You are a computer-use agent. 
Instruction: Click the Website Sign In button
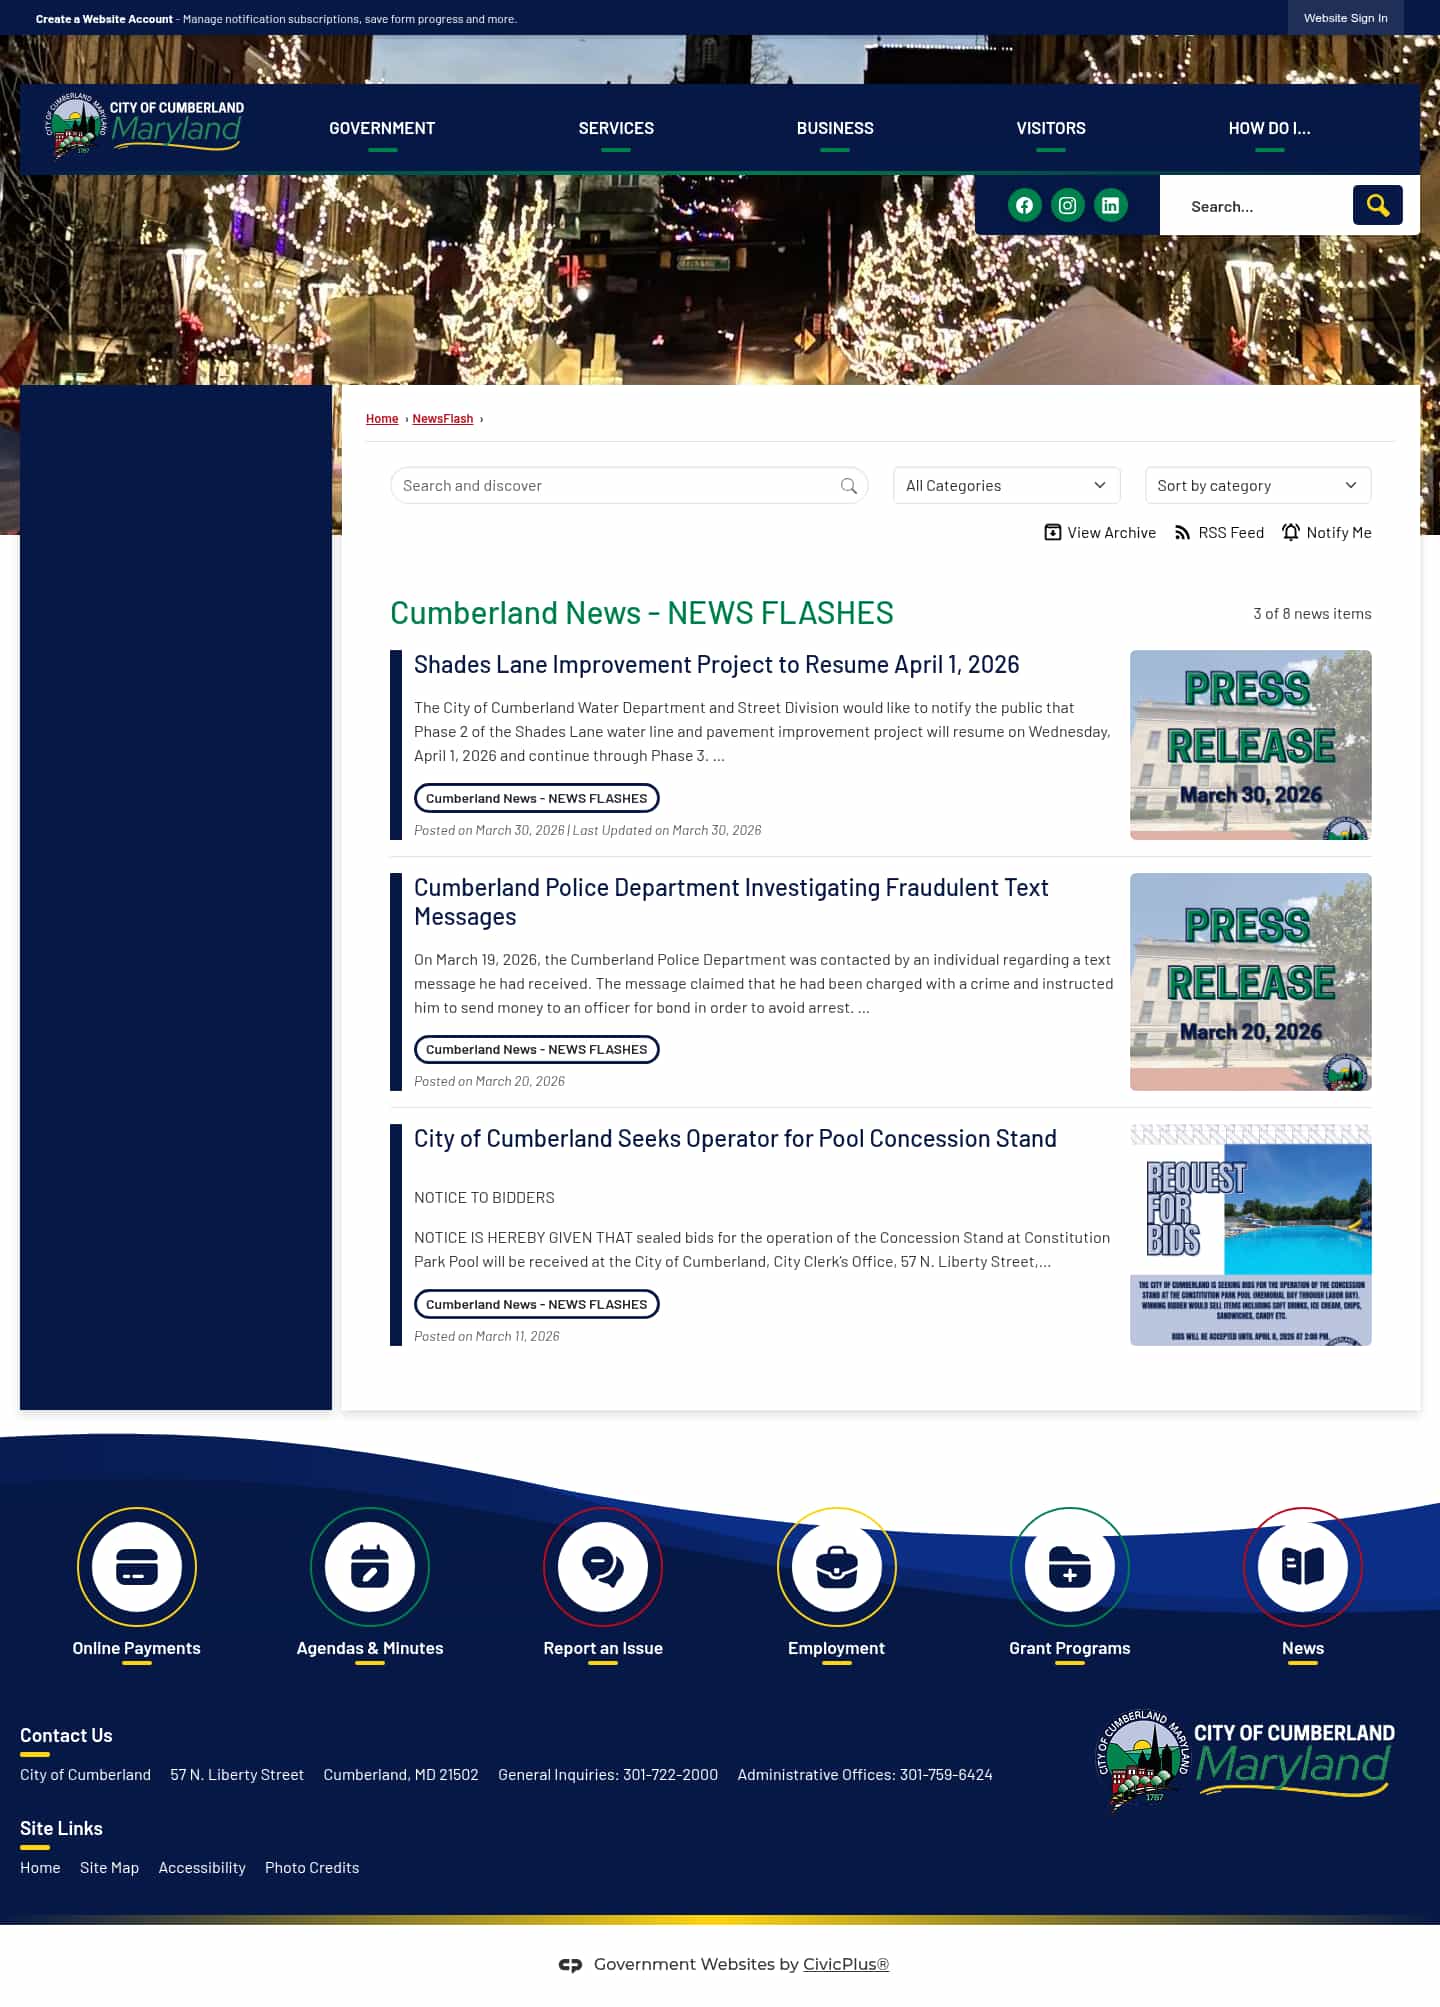pyautogui.click(x=1345, y=18)
